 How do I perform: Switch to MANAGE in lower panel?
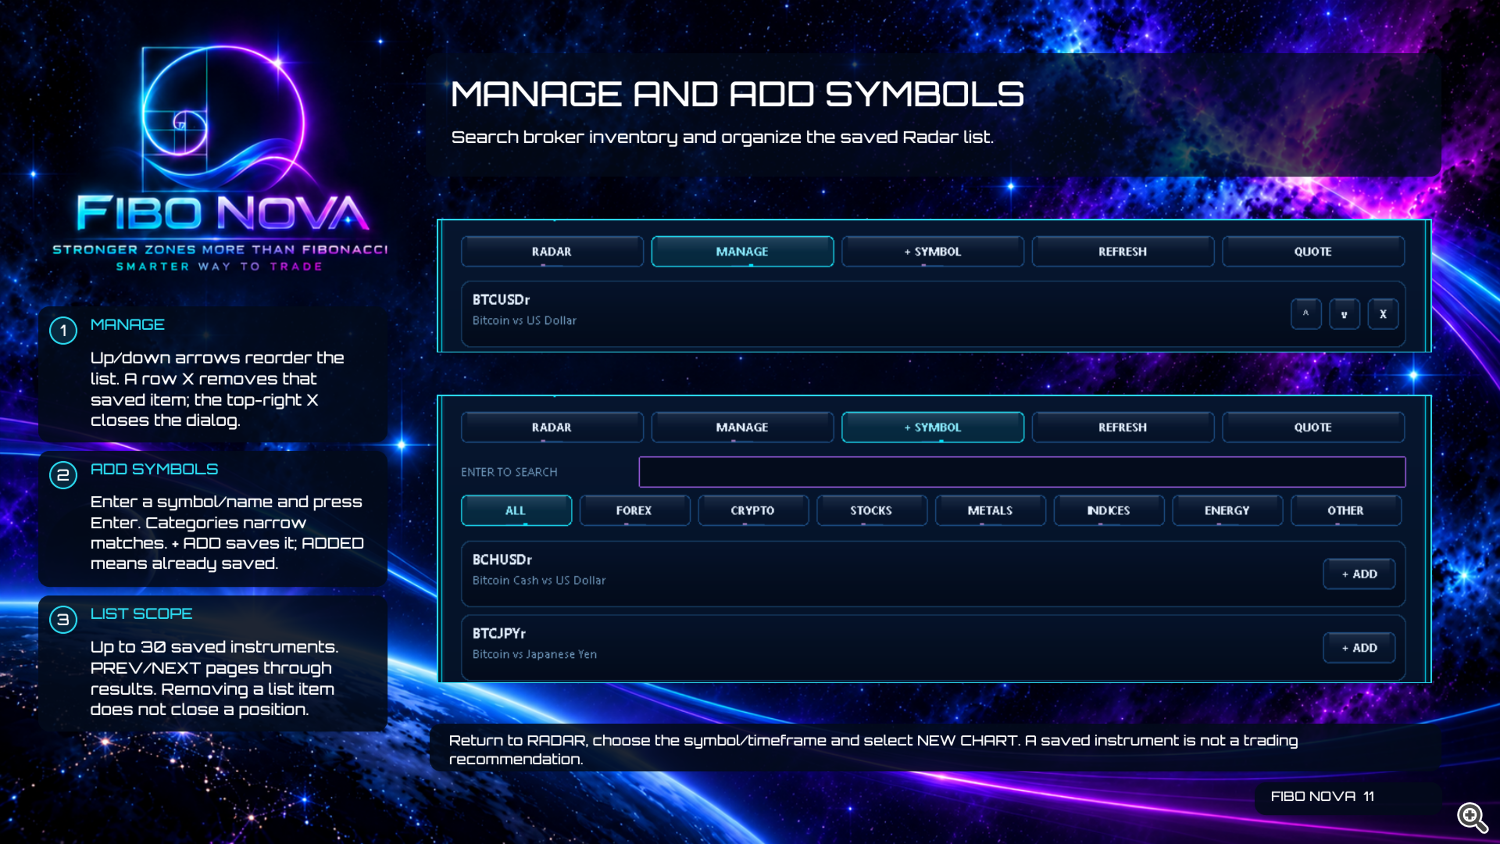[742, 427]
